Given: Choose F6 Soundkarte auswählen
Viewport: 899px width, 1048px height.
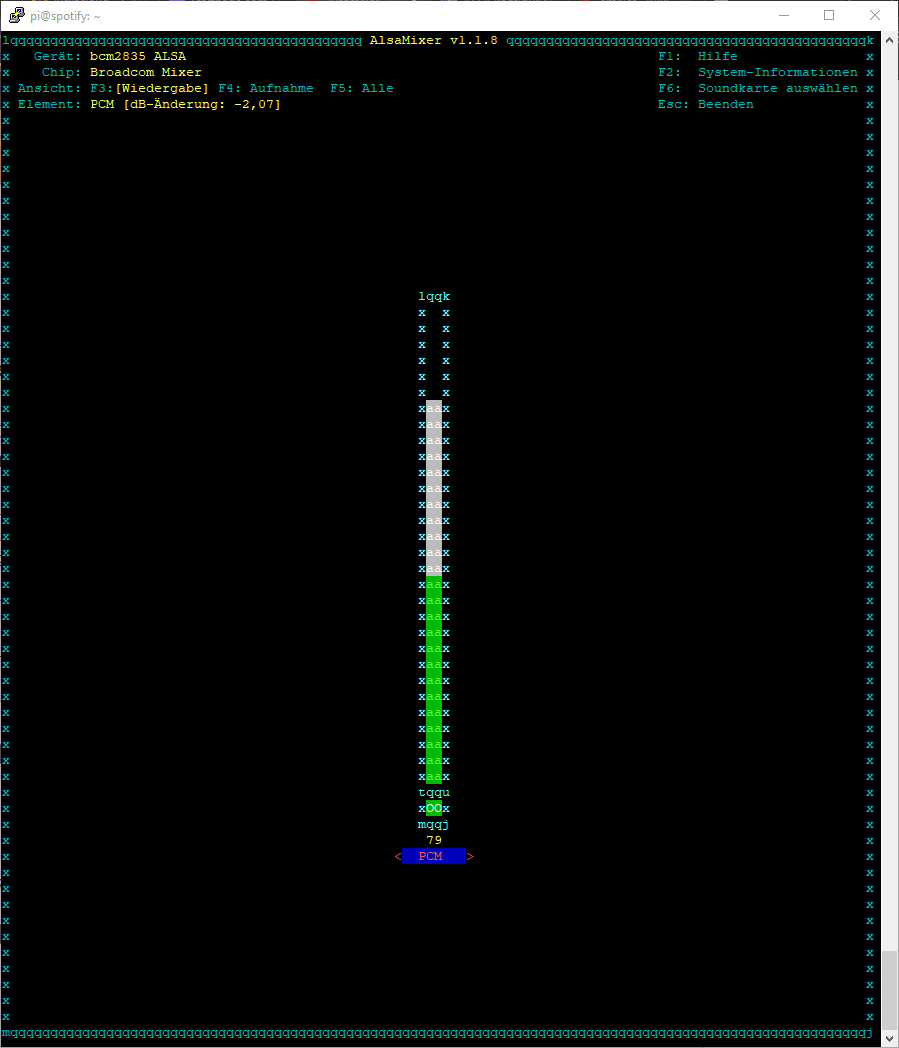Looking at the screenshot, I should (757, 88).
